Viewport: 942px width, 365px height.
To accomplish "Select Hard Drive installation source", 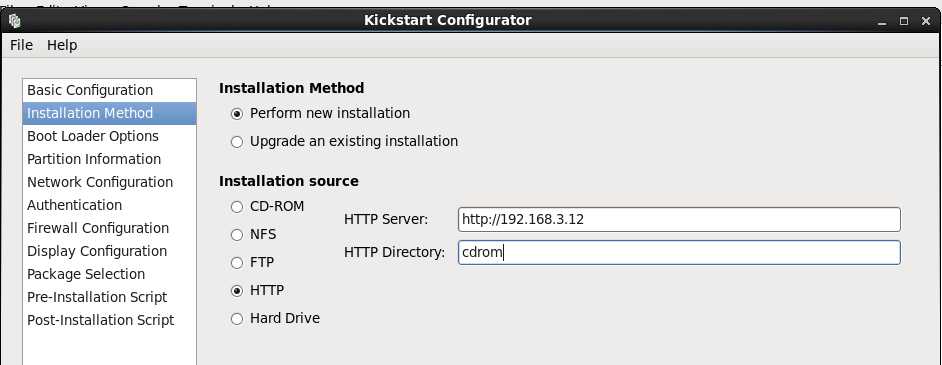I will coord(275,318).
